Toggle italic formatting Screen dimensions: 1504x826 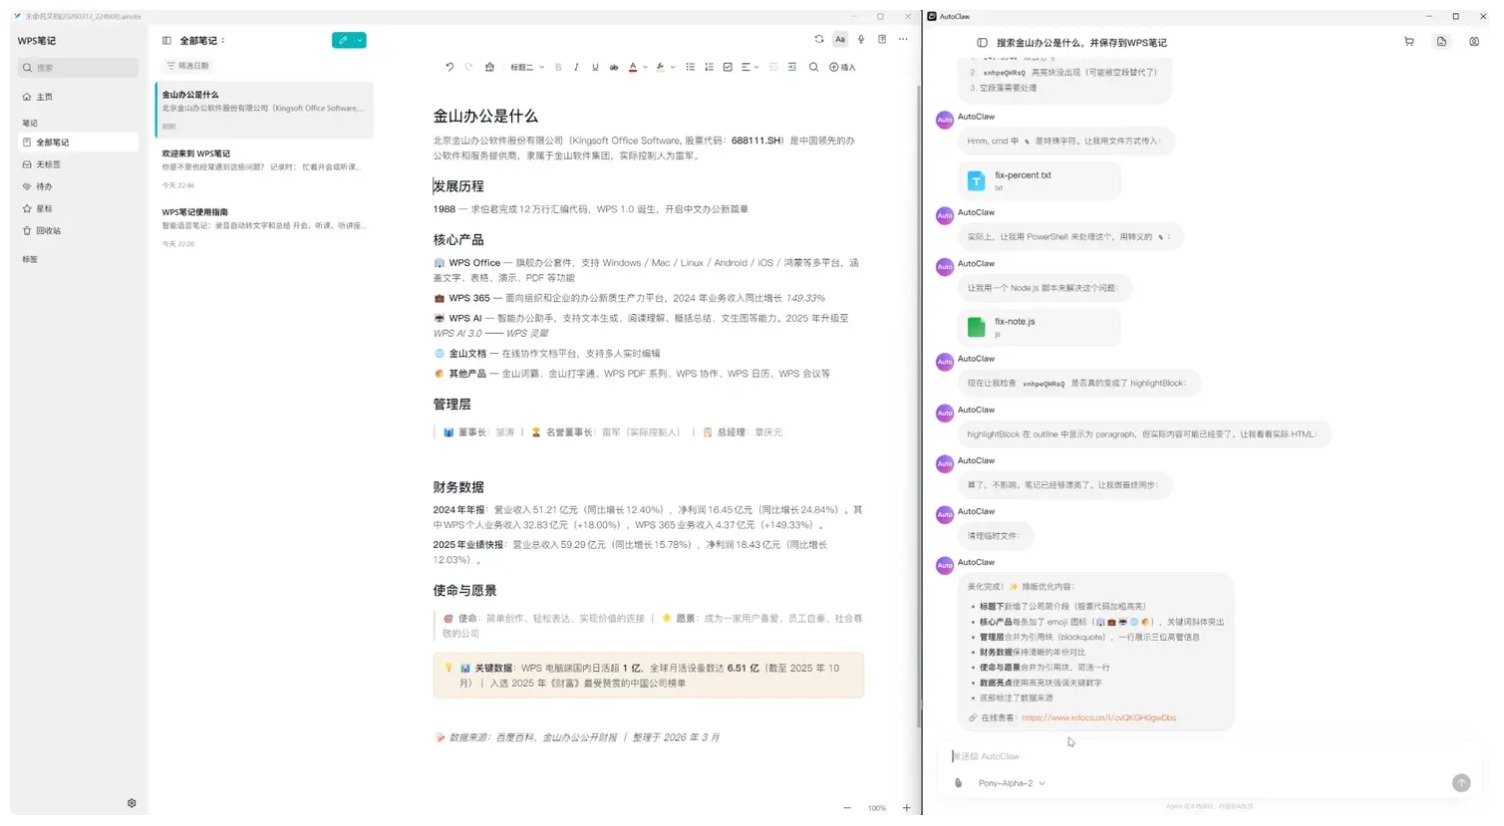pos(576,67)
